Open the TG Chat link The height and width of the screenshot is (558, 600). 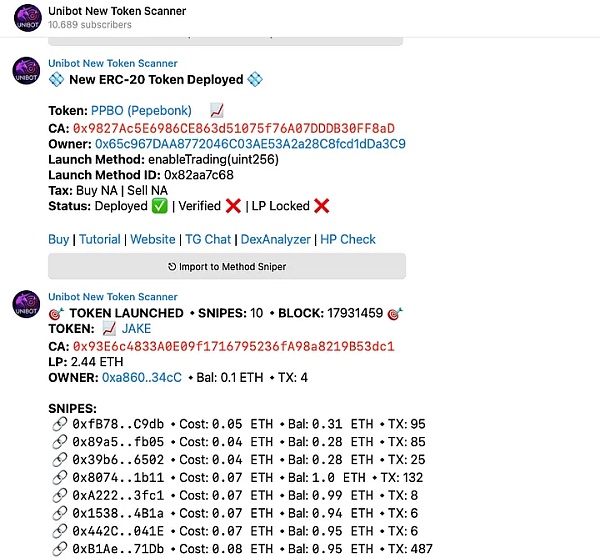[x=208, y=240]
